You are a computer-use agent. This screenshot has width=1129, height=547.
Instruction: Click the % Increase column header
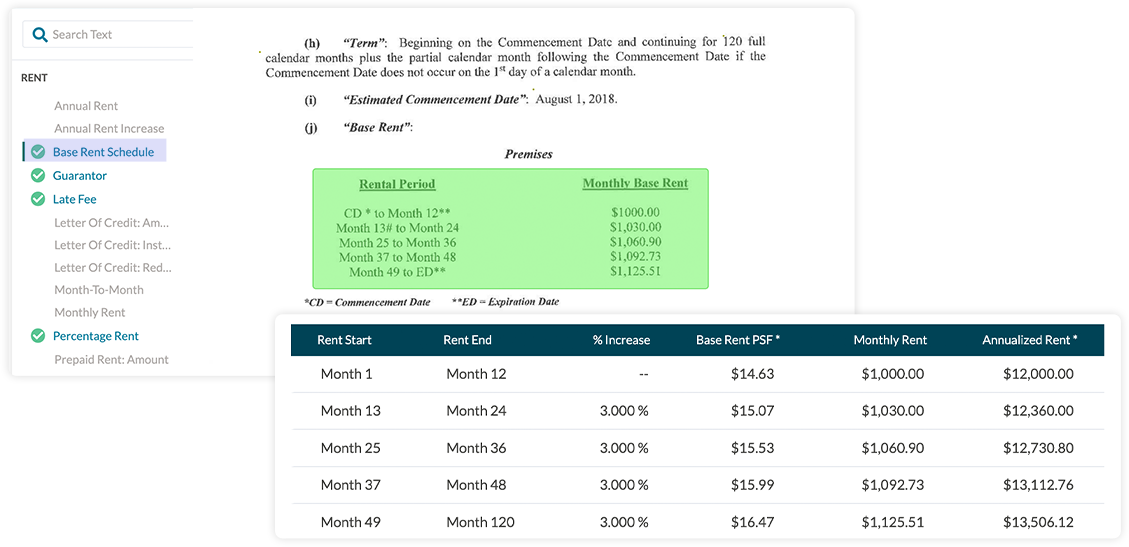621,340
